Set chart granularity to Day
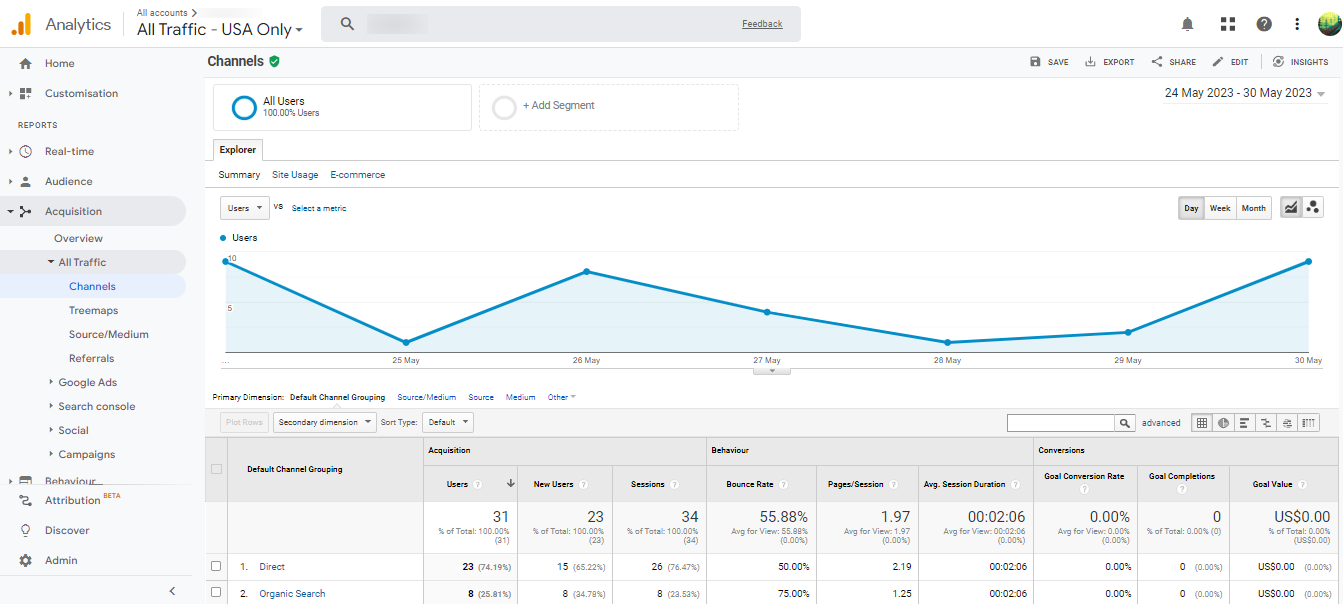 [1191, 208]
